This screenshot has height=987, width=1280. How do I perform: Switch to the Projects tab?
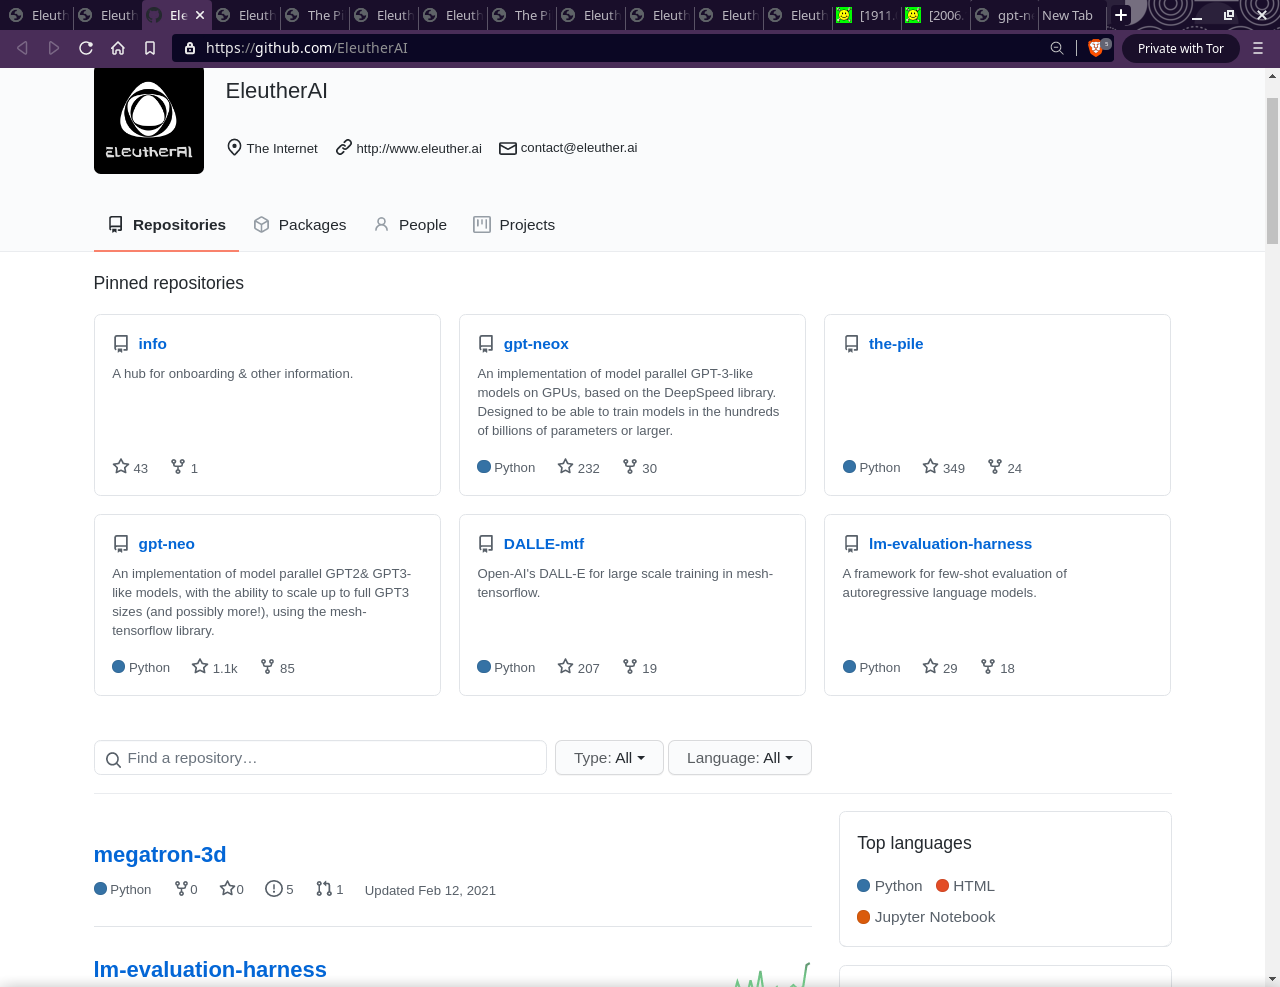[x=514, y=225]
